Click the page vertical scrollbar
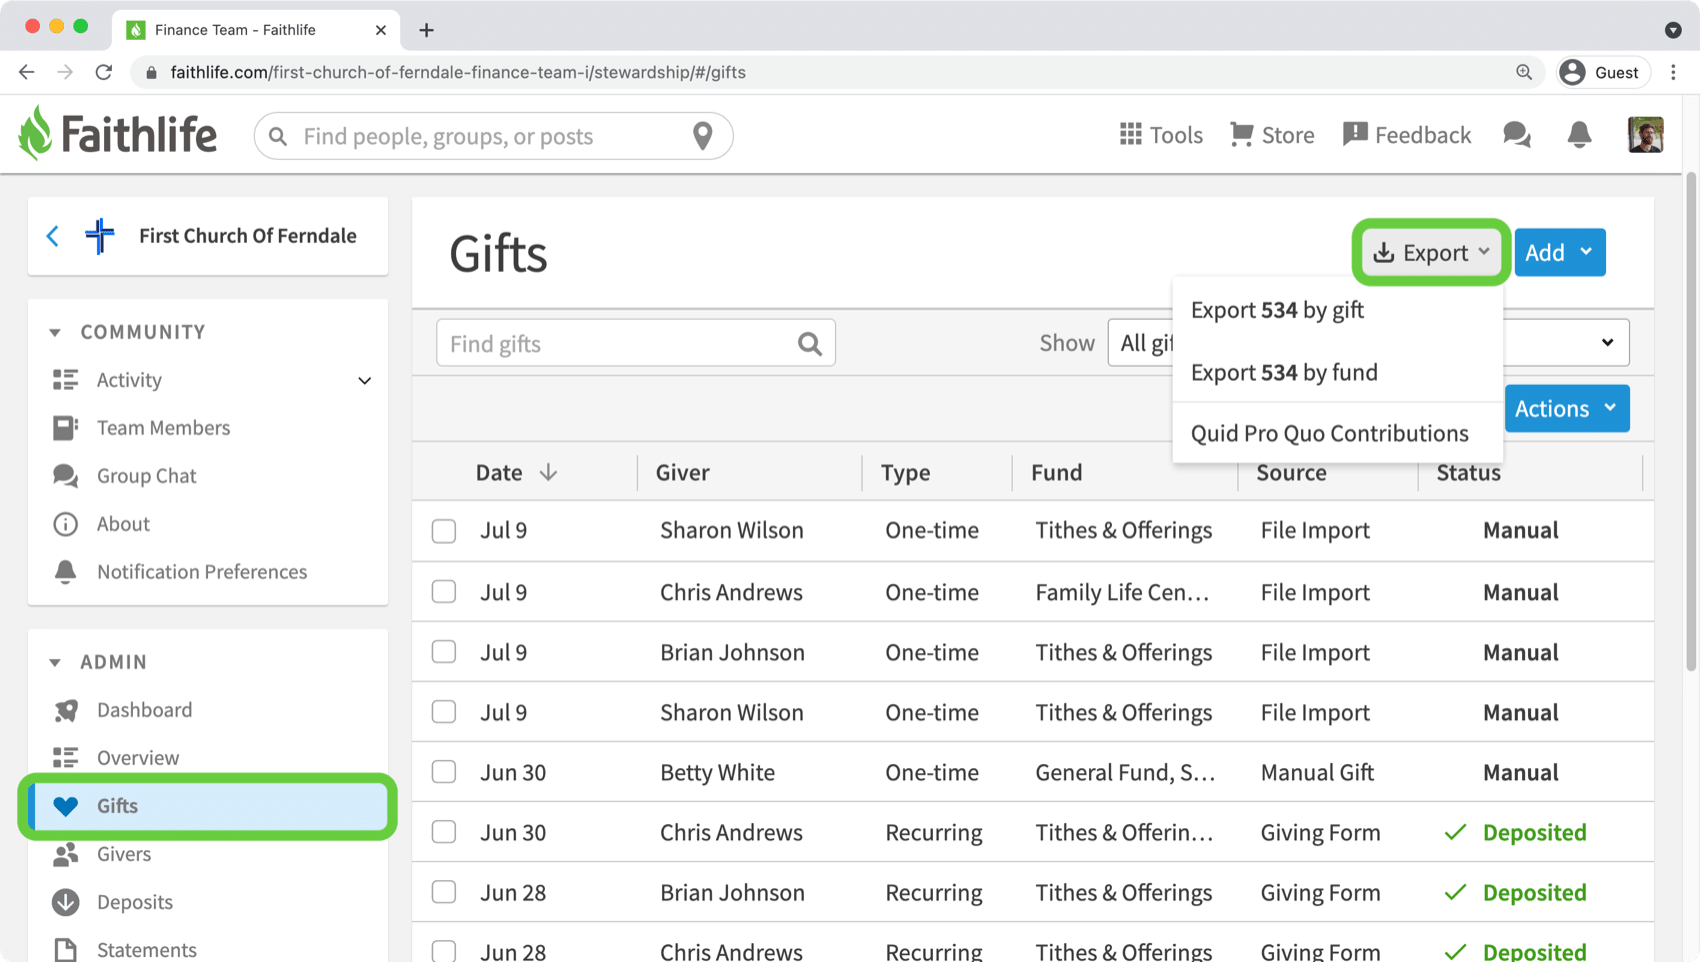The height and width of the screenshot is (962, 1700). pyautogui.click(x=1691, y=420)
